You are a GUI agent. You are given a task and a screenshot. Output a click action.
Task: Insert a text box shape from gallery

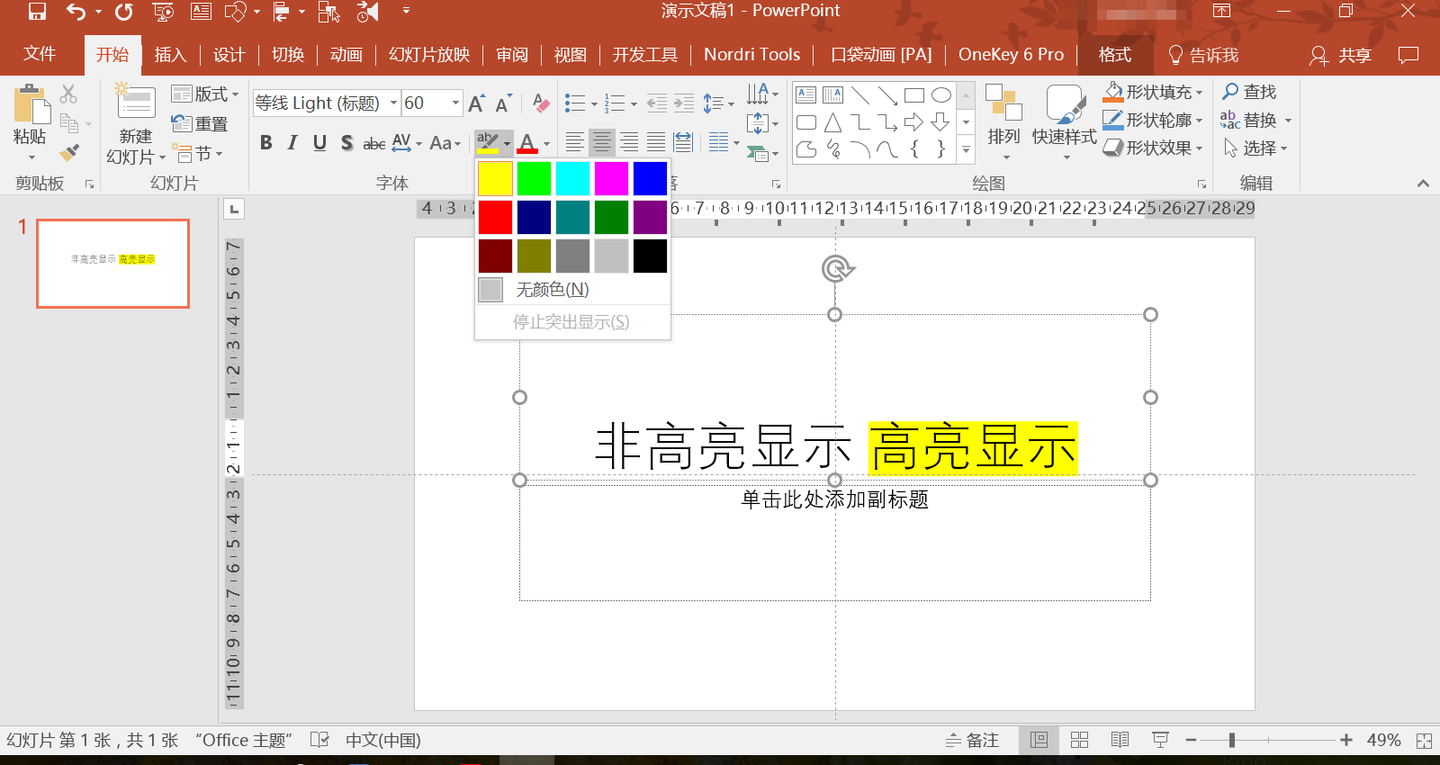806,96
